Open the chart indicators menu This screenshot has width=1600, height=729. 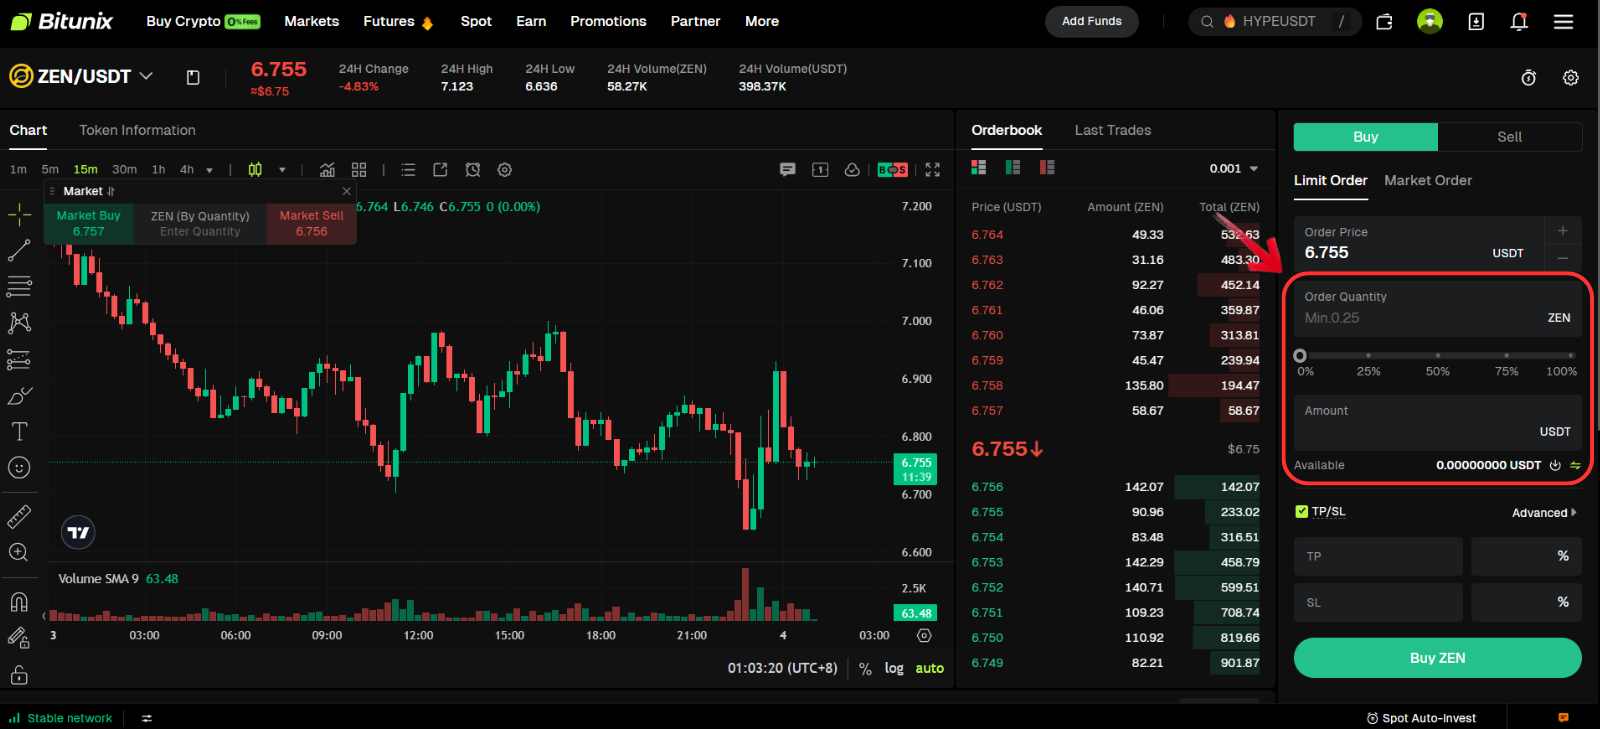327,170
